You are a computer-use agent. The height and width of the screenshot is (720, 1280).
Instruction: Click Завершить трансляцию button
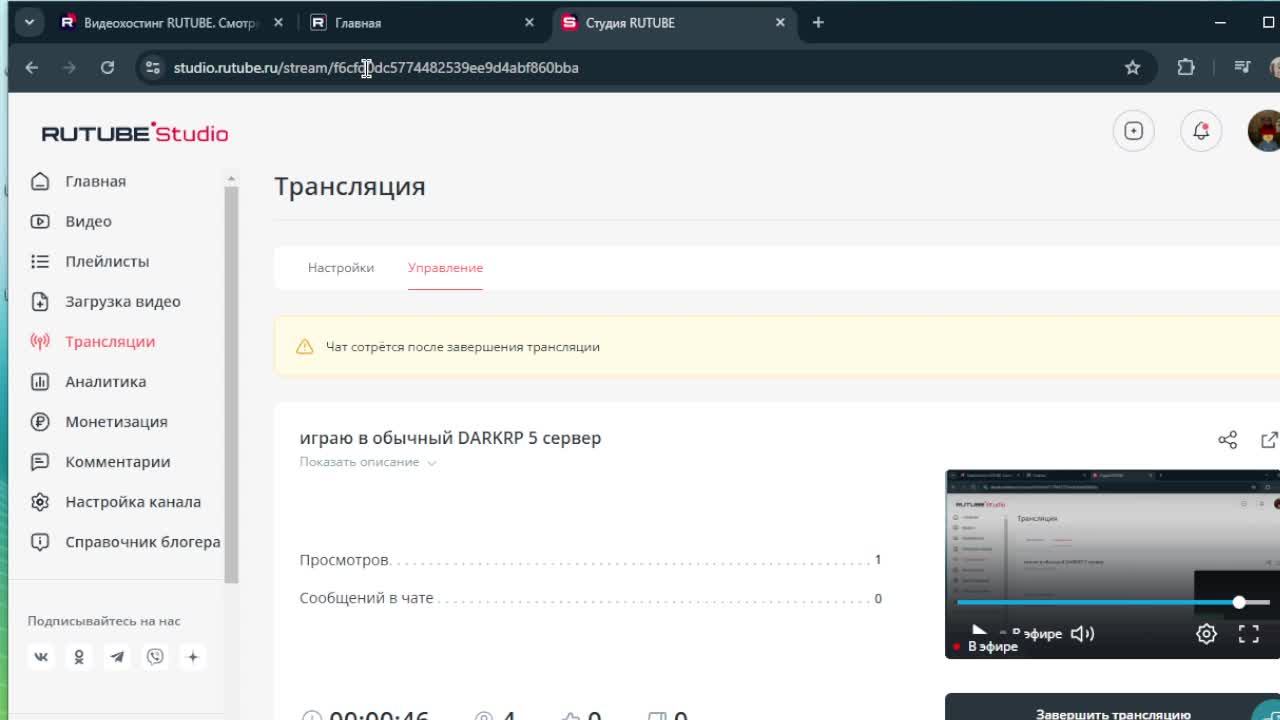tap(1112, 707)
